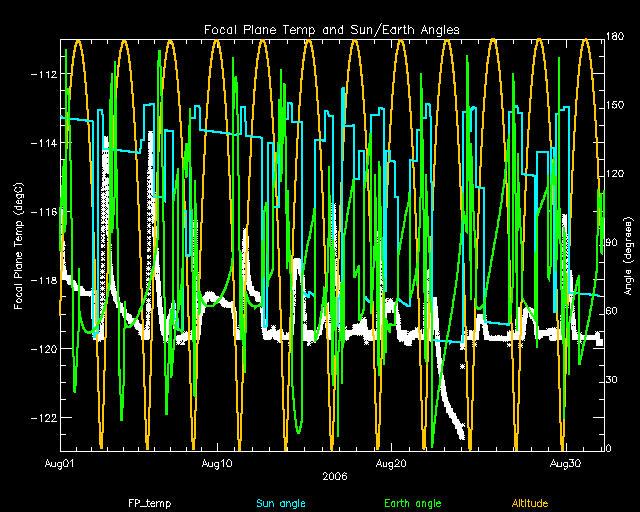
Task: Select the -116 tick on left axis
Action: [43, 212]
